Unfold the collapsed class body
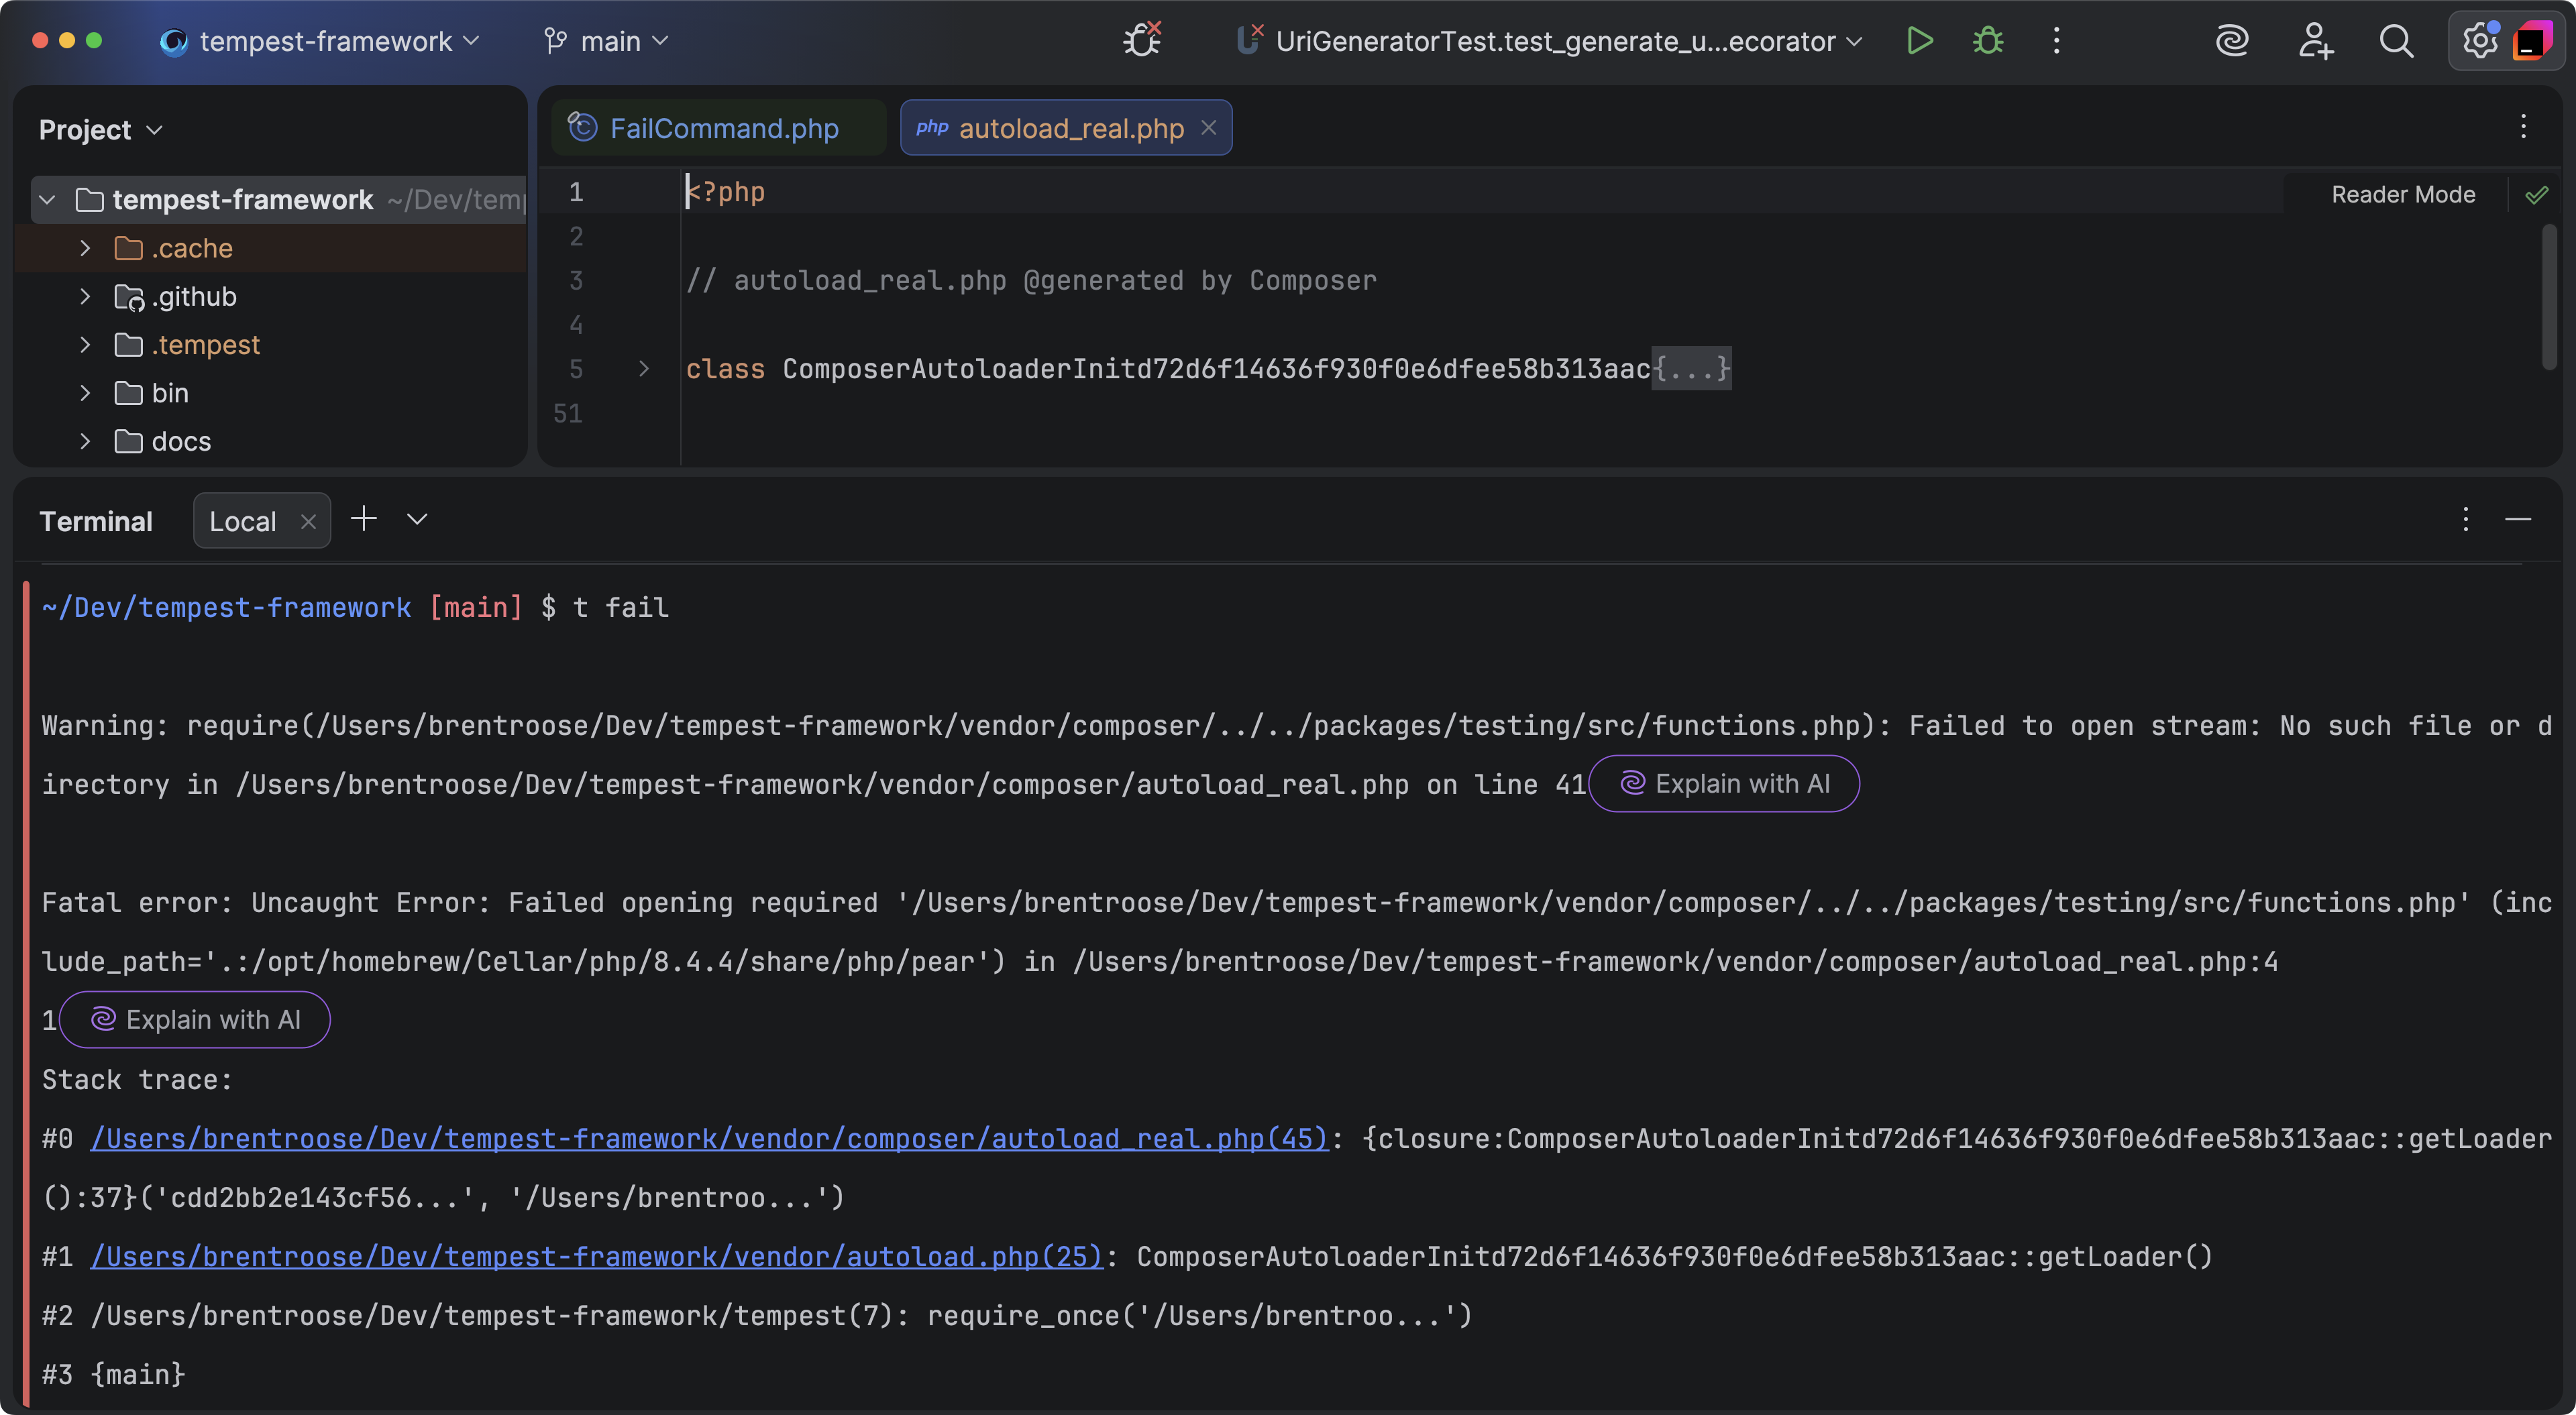 pyautogui.click(x=643, y=369)
